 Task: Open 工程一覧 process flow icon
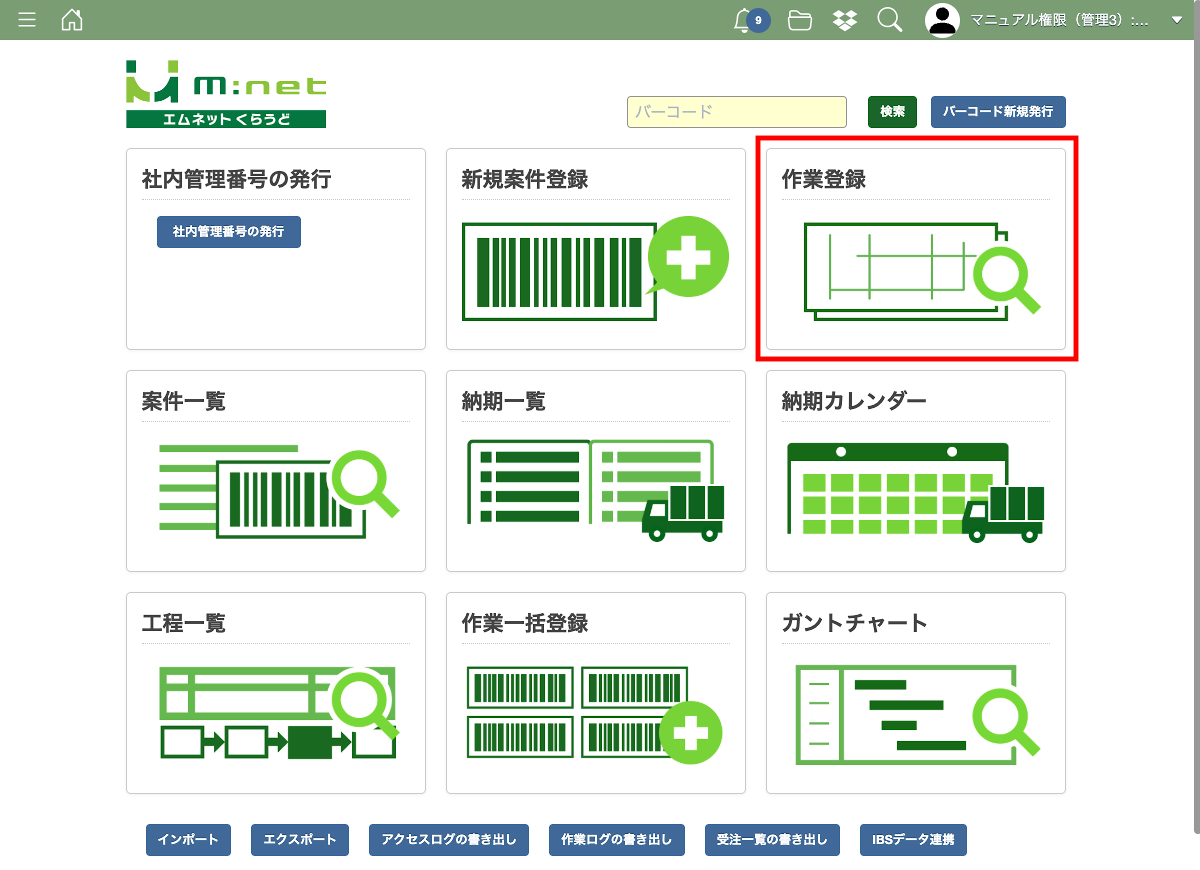[277, 712]
